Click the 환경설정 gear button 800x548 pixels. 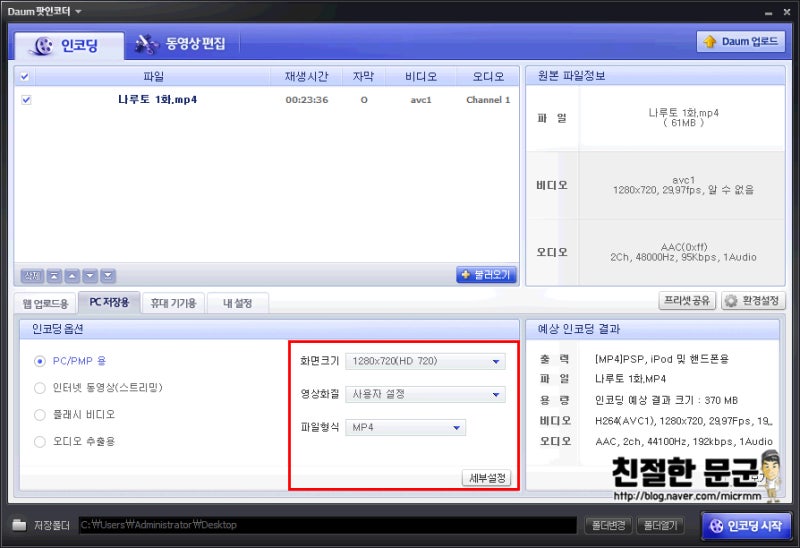click(753, 301)
